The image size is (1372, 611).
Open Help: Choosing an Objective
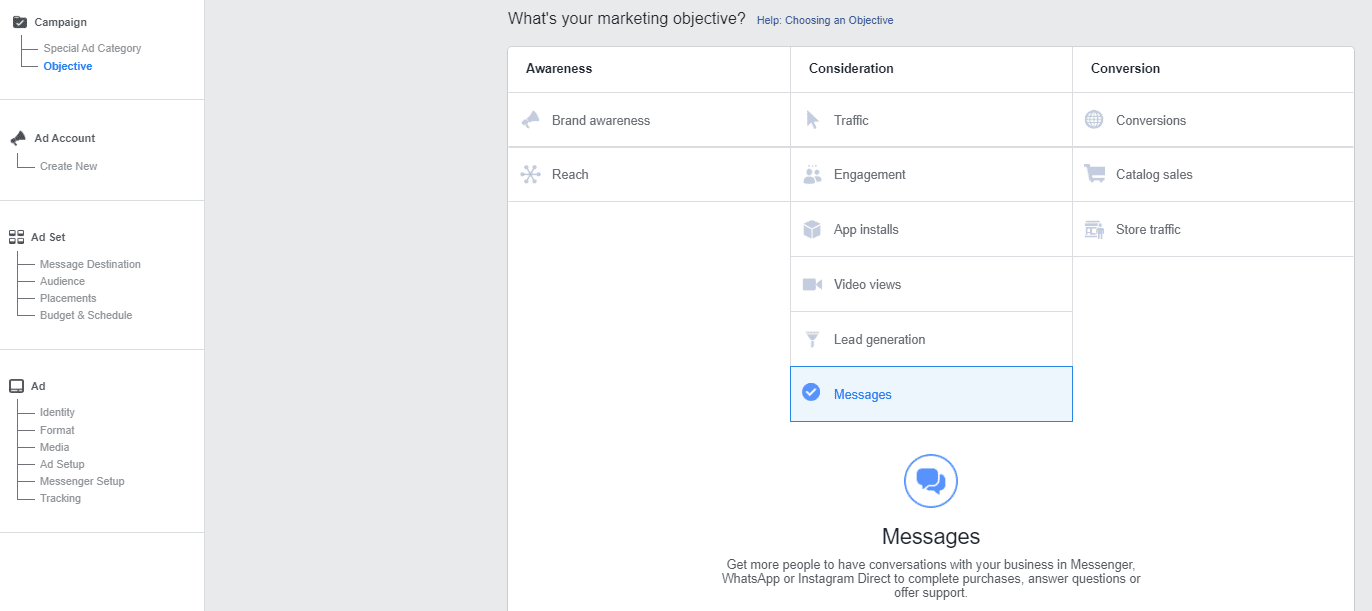pos(824,20)
